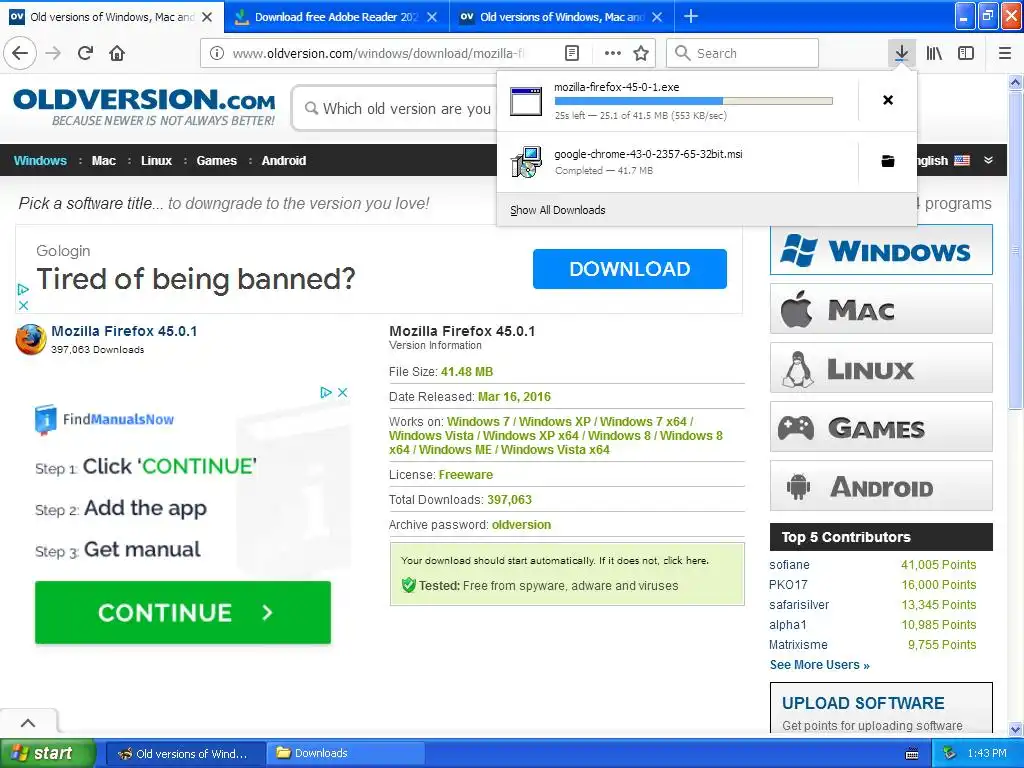Click the blue DOWNLOAD ad button

[x=630, y=268]
